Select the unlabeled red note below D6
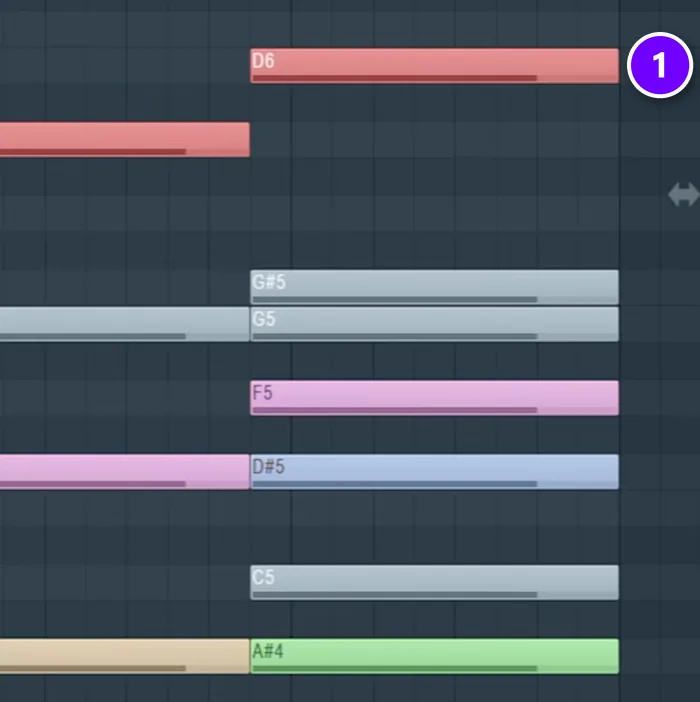 pos(125,140)
